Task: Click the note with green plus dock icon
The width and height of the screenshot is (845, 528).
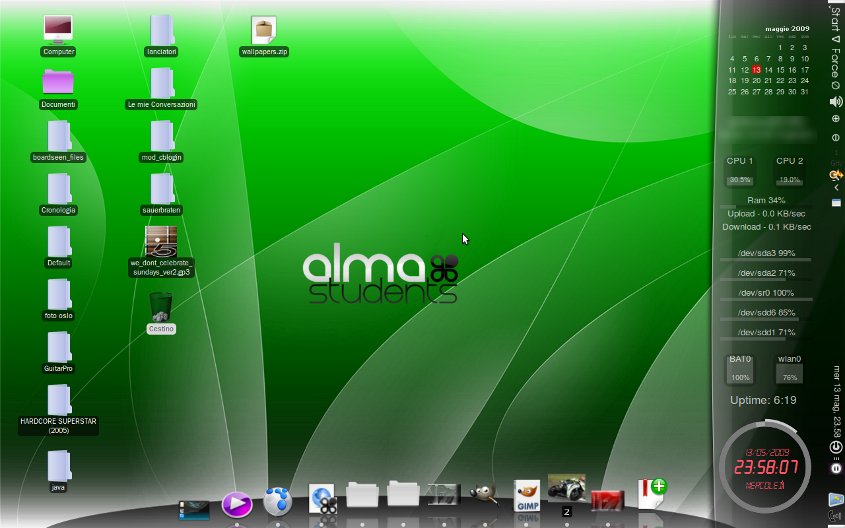Action: pyautogui.click(x=652, y=492)
